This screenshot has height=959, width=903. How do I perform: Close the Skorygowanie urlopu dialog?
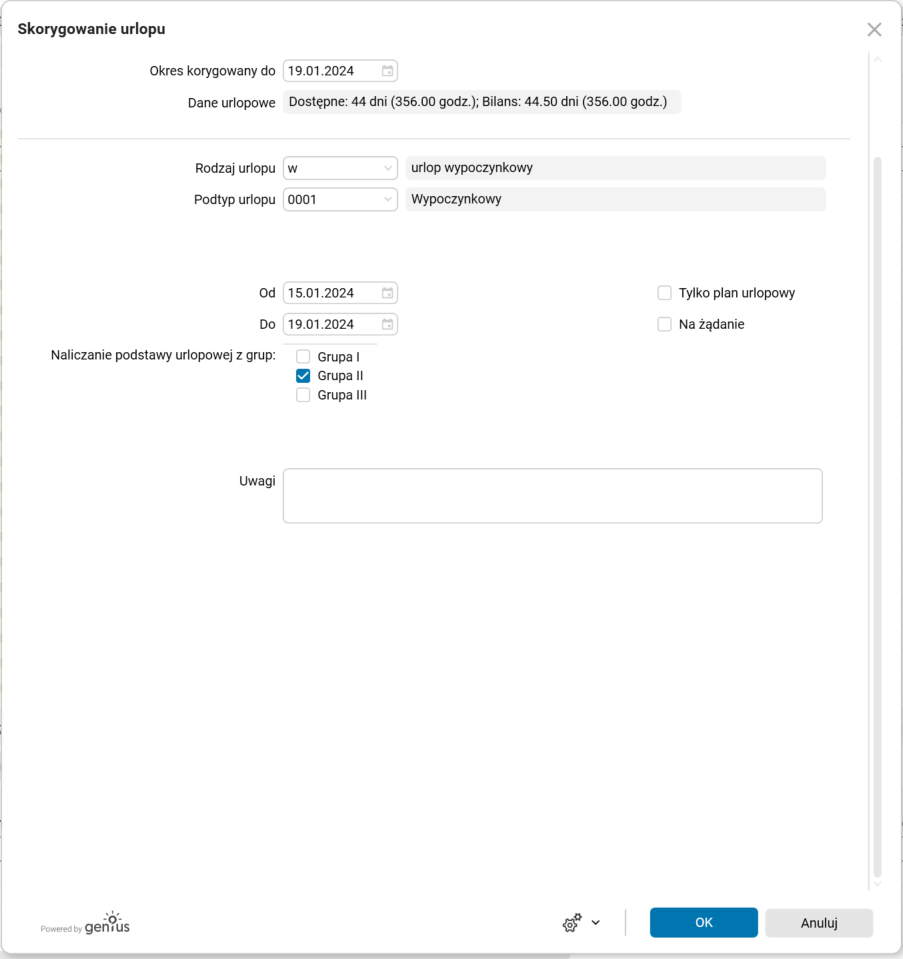(873, 29)
